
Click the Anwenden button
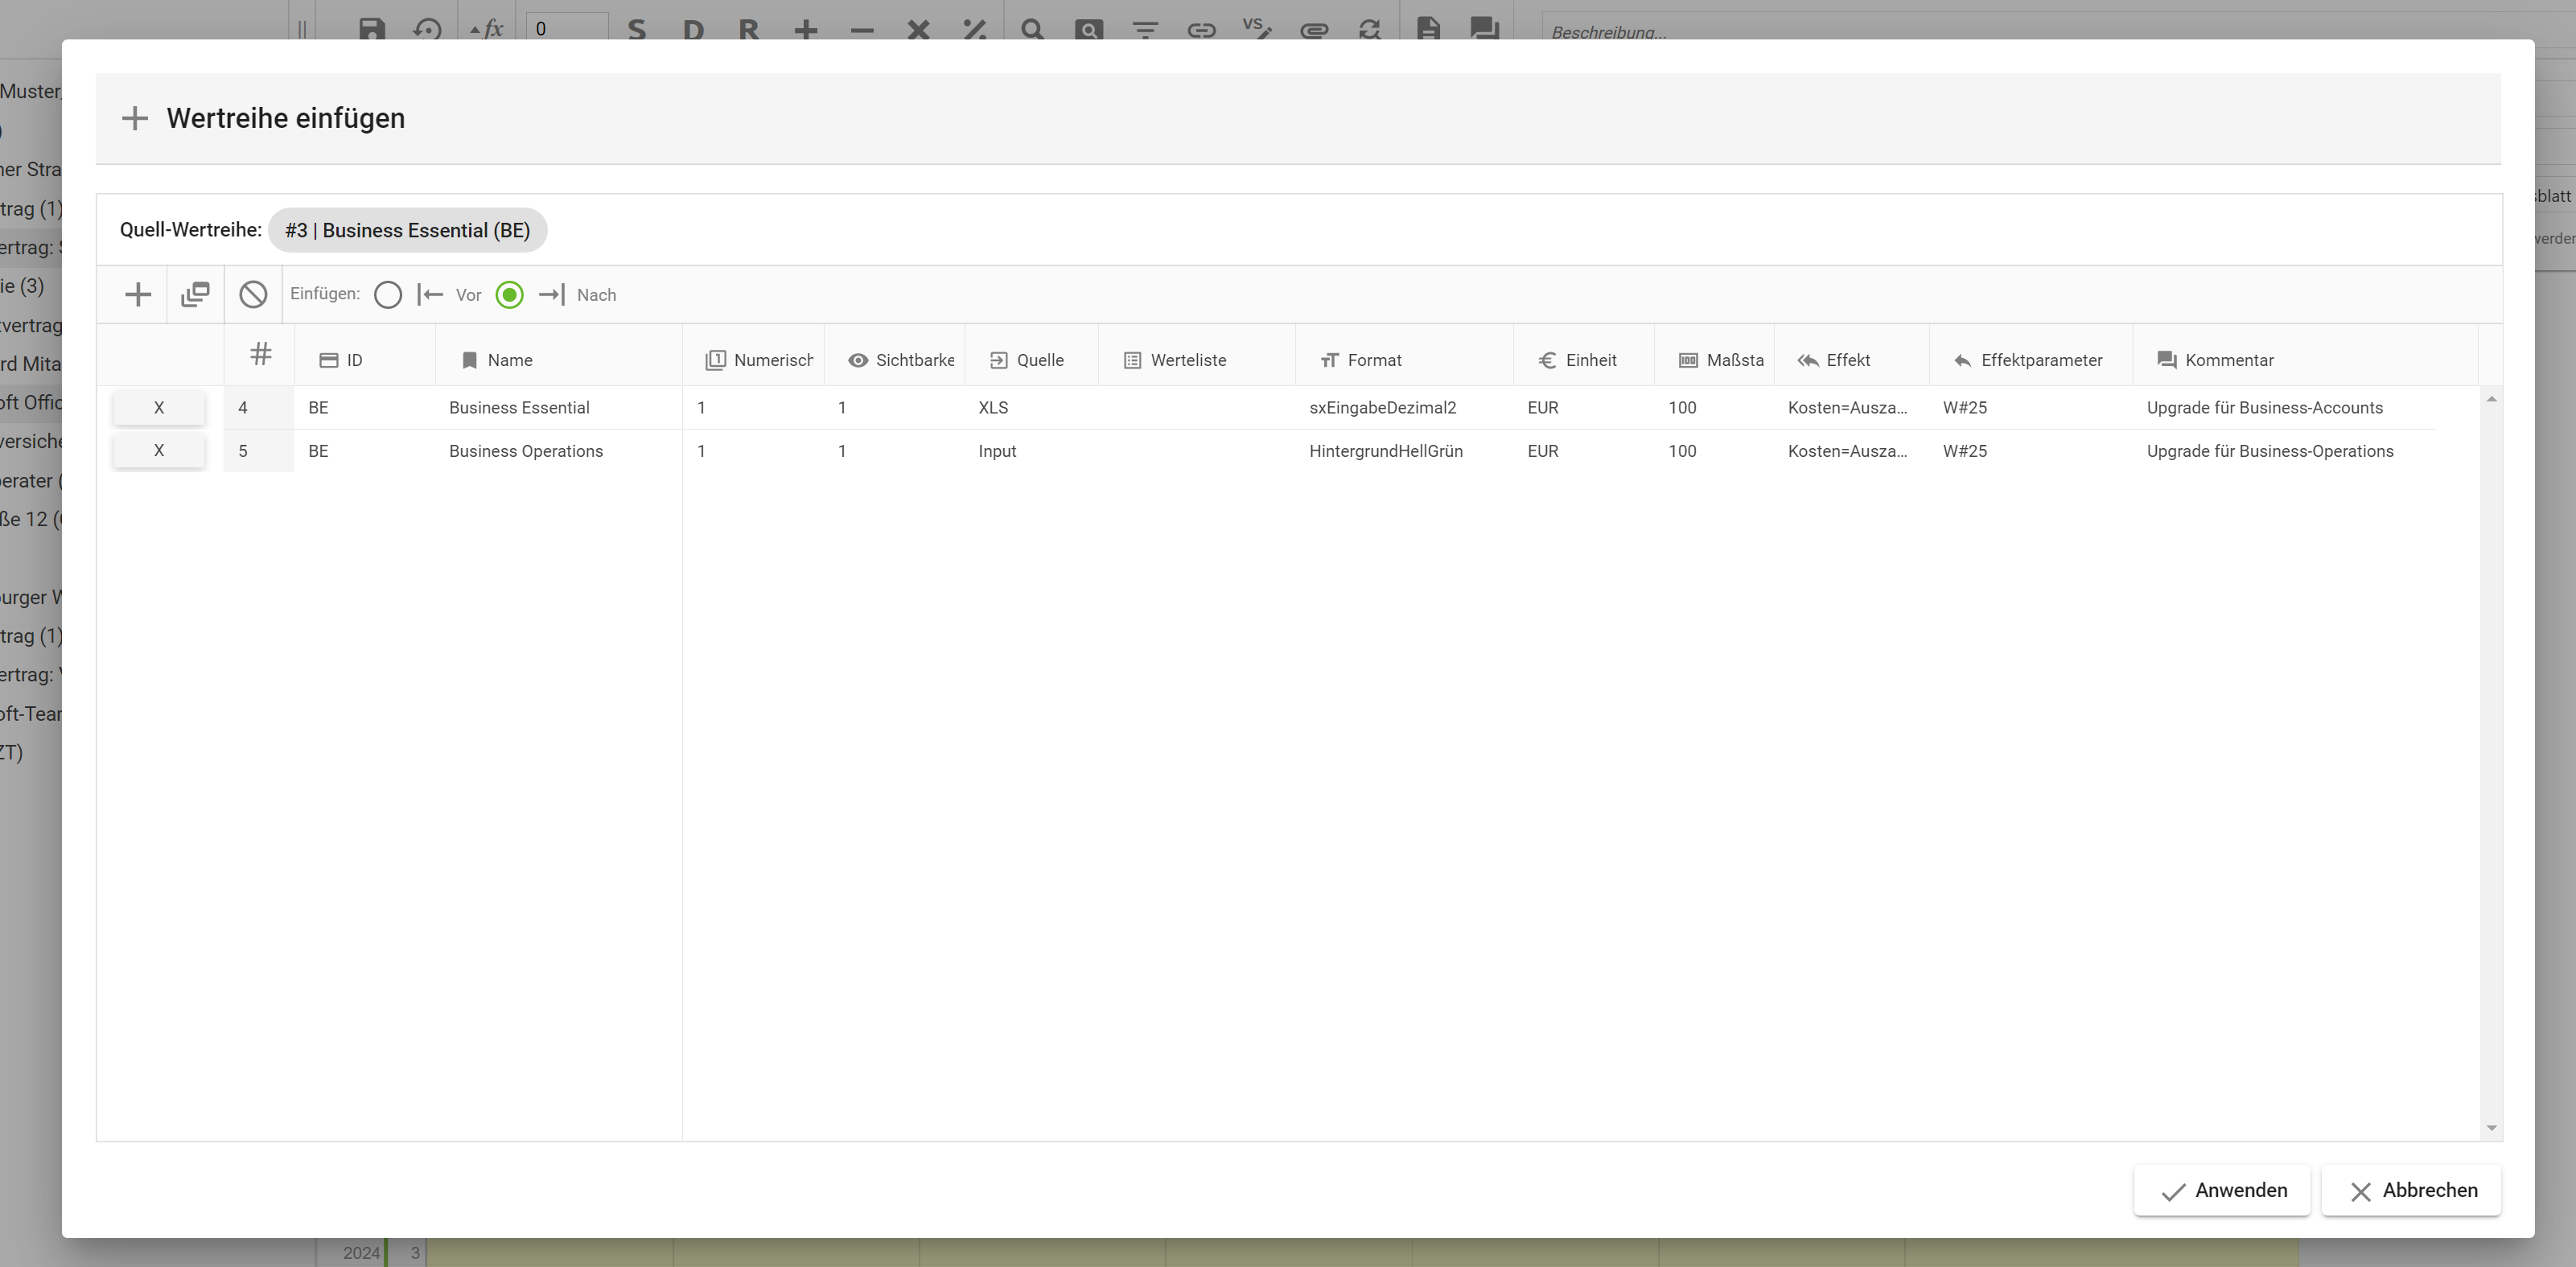pos(2222,1190)
